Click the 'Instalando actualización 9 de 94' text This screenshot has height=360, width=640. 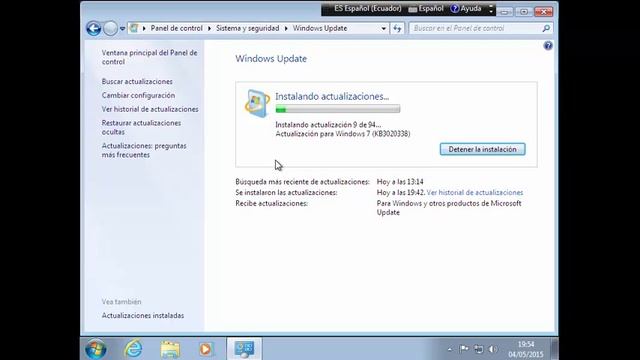click(328, 125)
